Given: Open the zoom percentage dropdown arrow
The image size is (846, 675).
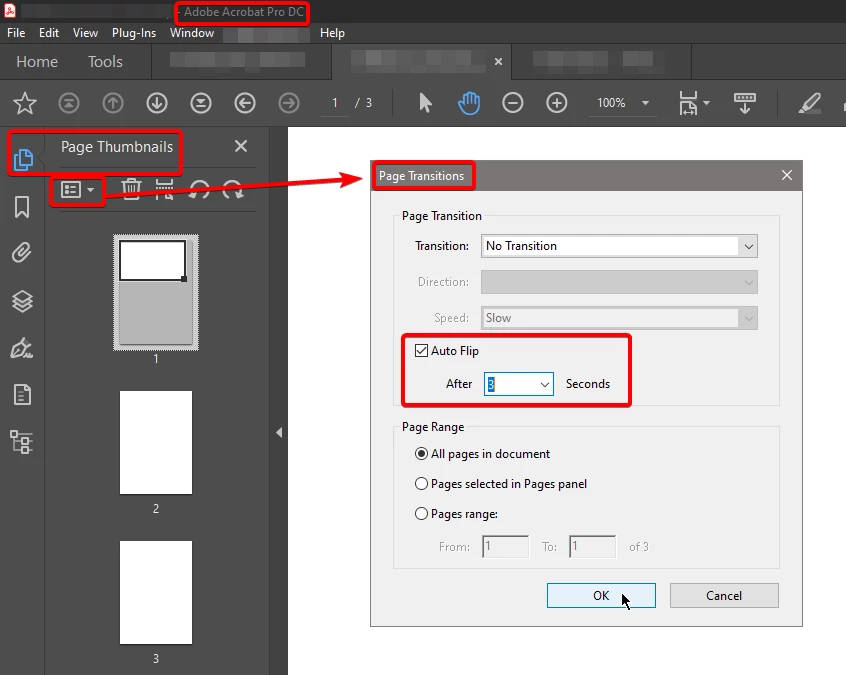Looking at the screenshot, I should click(x=645, y=103).
